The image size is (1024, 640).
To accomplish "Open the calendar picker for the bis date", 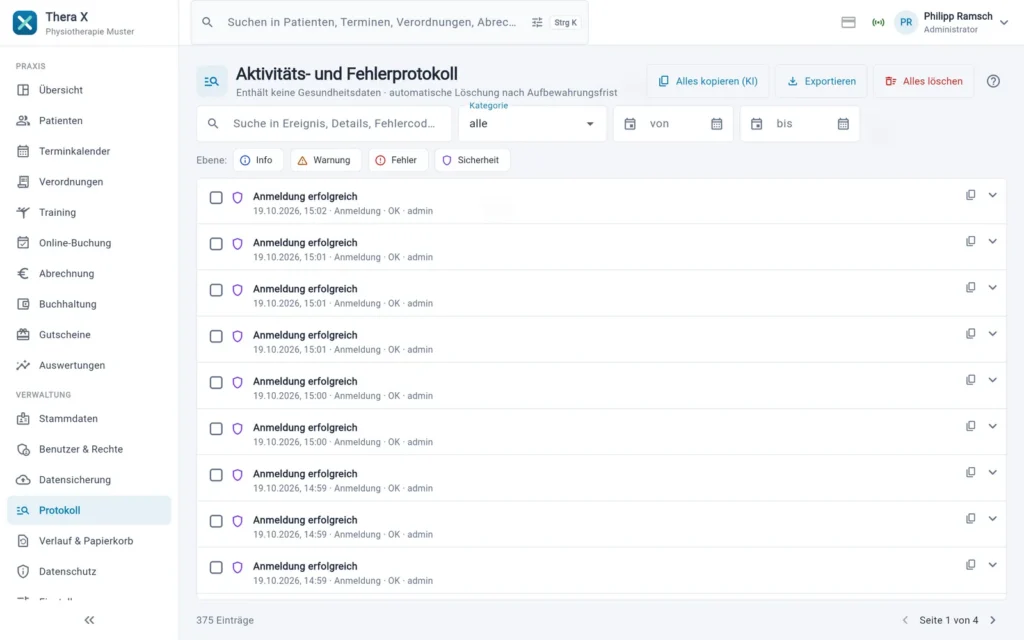I will pos(843,123).
